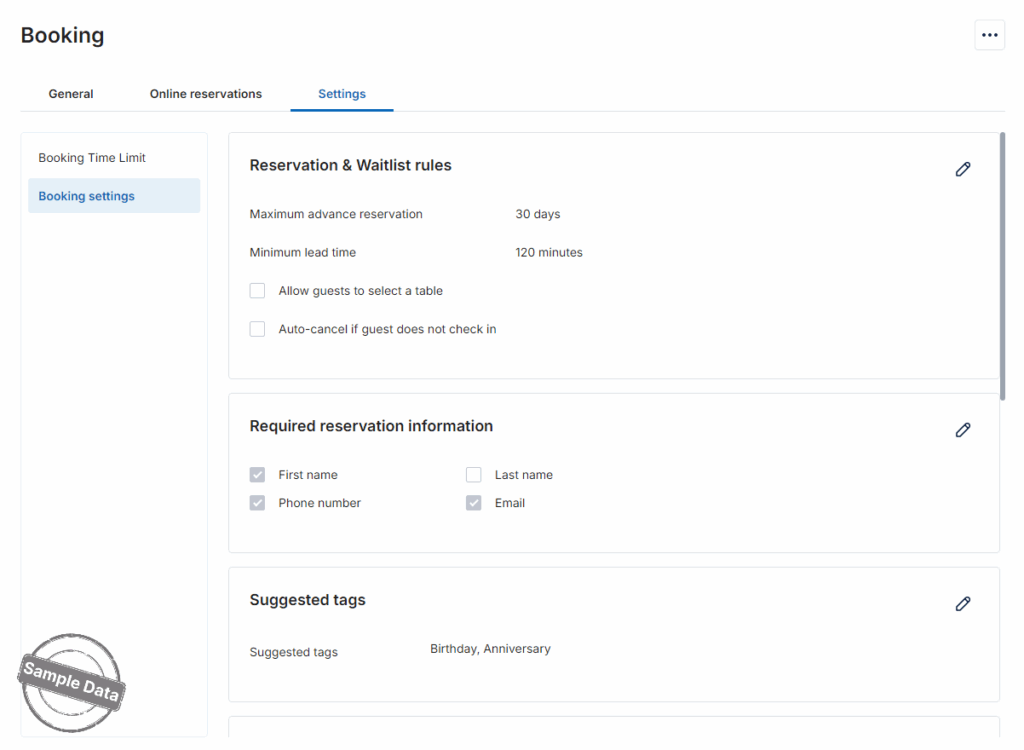1024x750 pixels.
Task: Click the Birthday, Anniversary tags text
Action: (490, 649)
